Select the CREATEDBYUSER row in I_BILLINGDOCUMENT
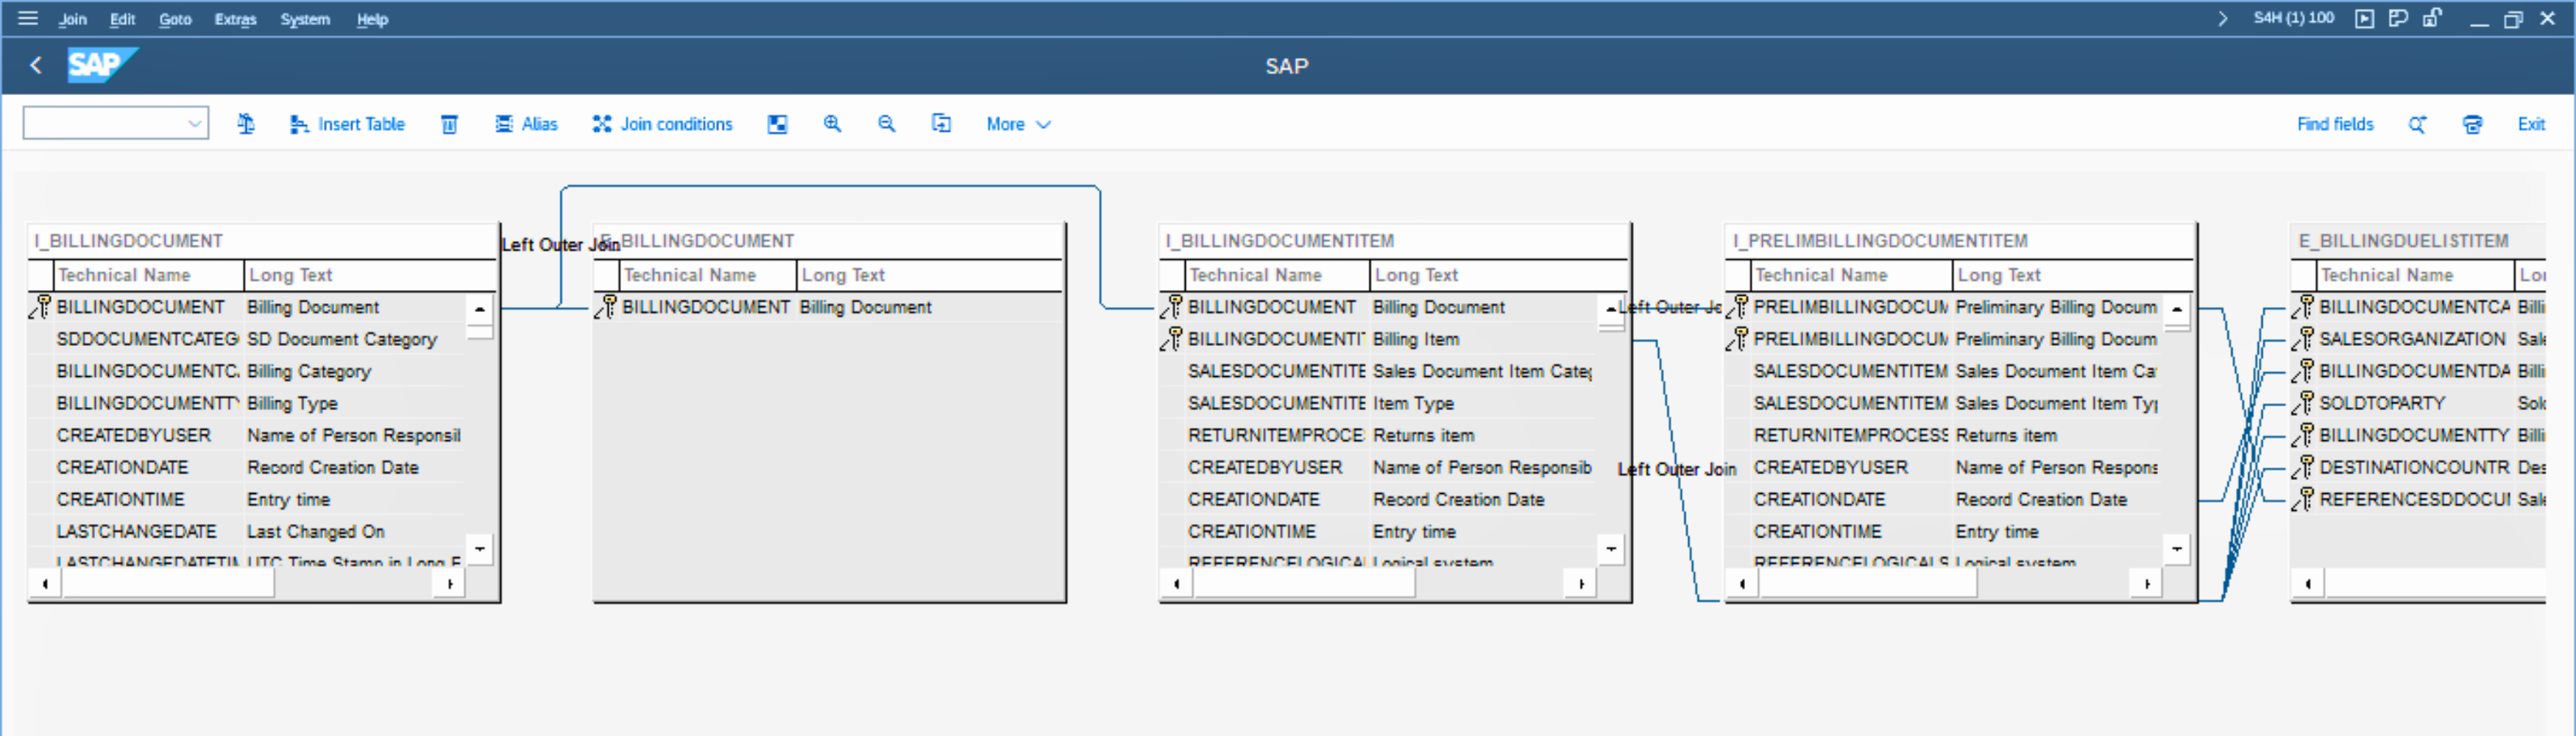 coord(134,435)
